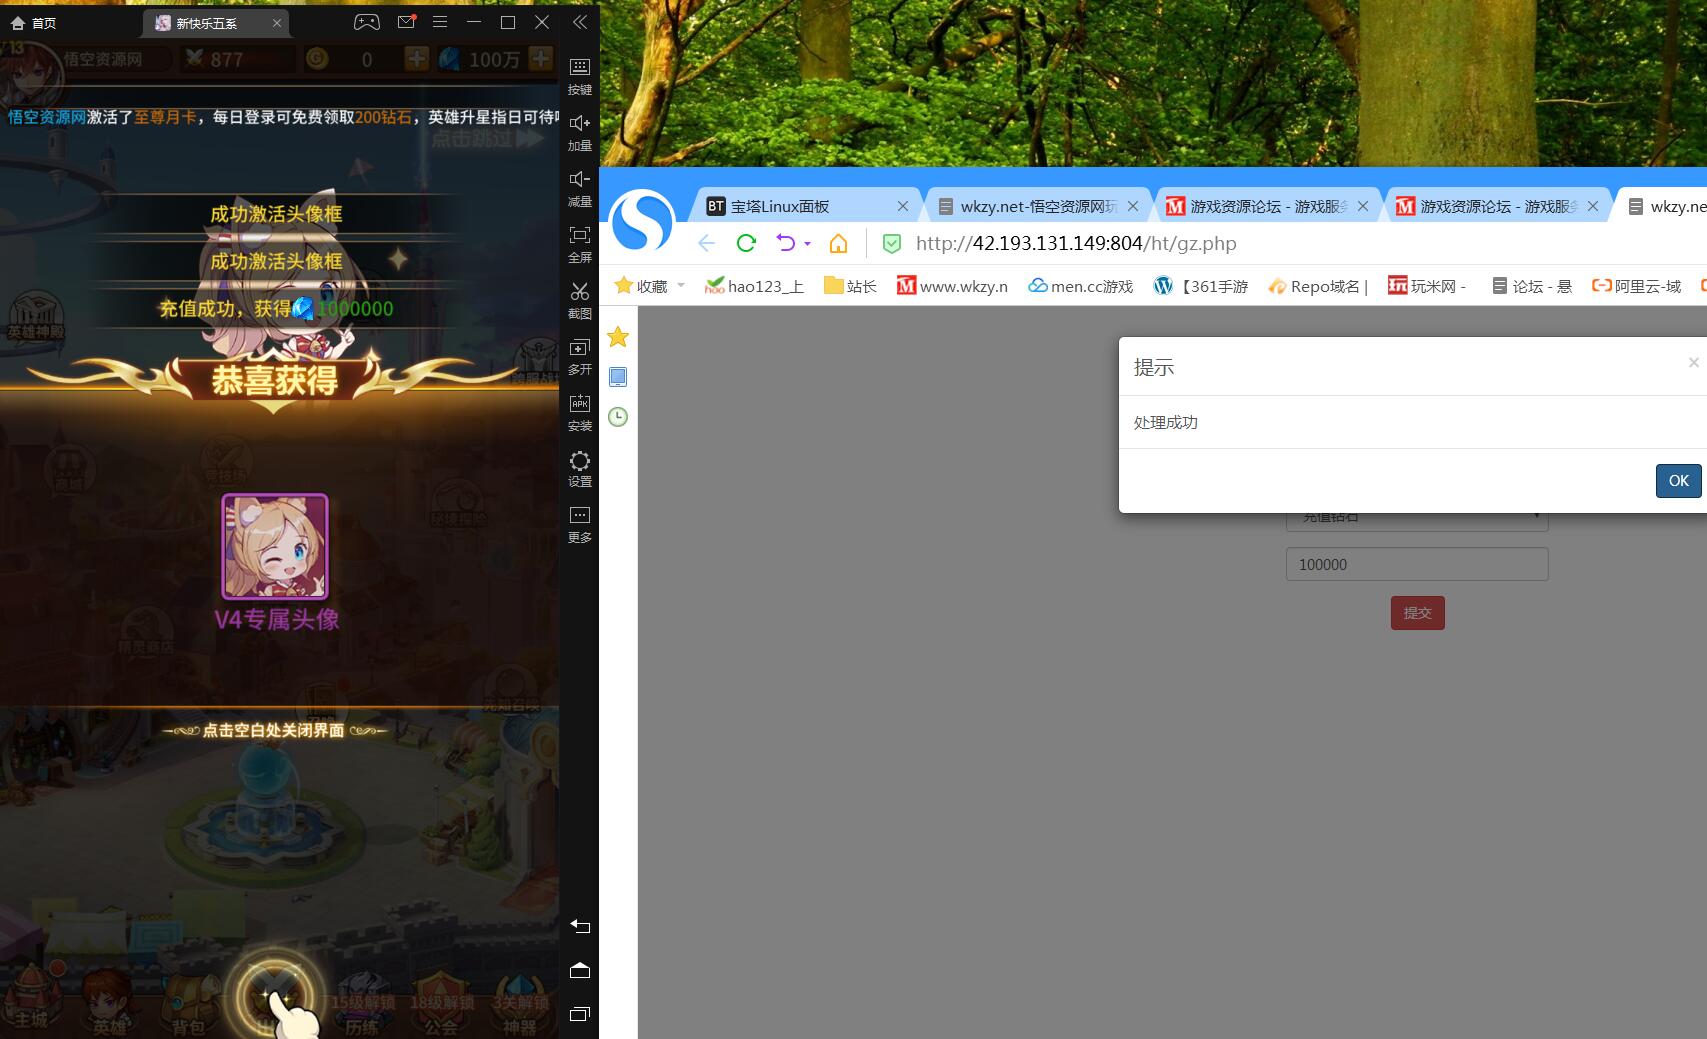Expand the favorites bookmark dropdown arrow

[681, 286]
